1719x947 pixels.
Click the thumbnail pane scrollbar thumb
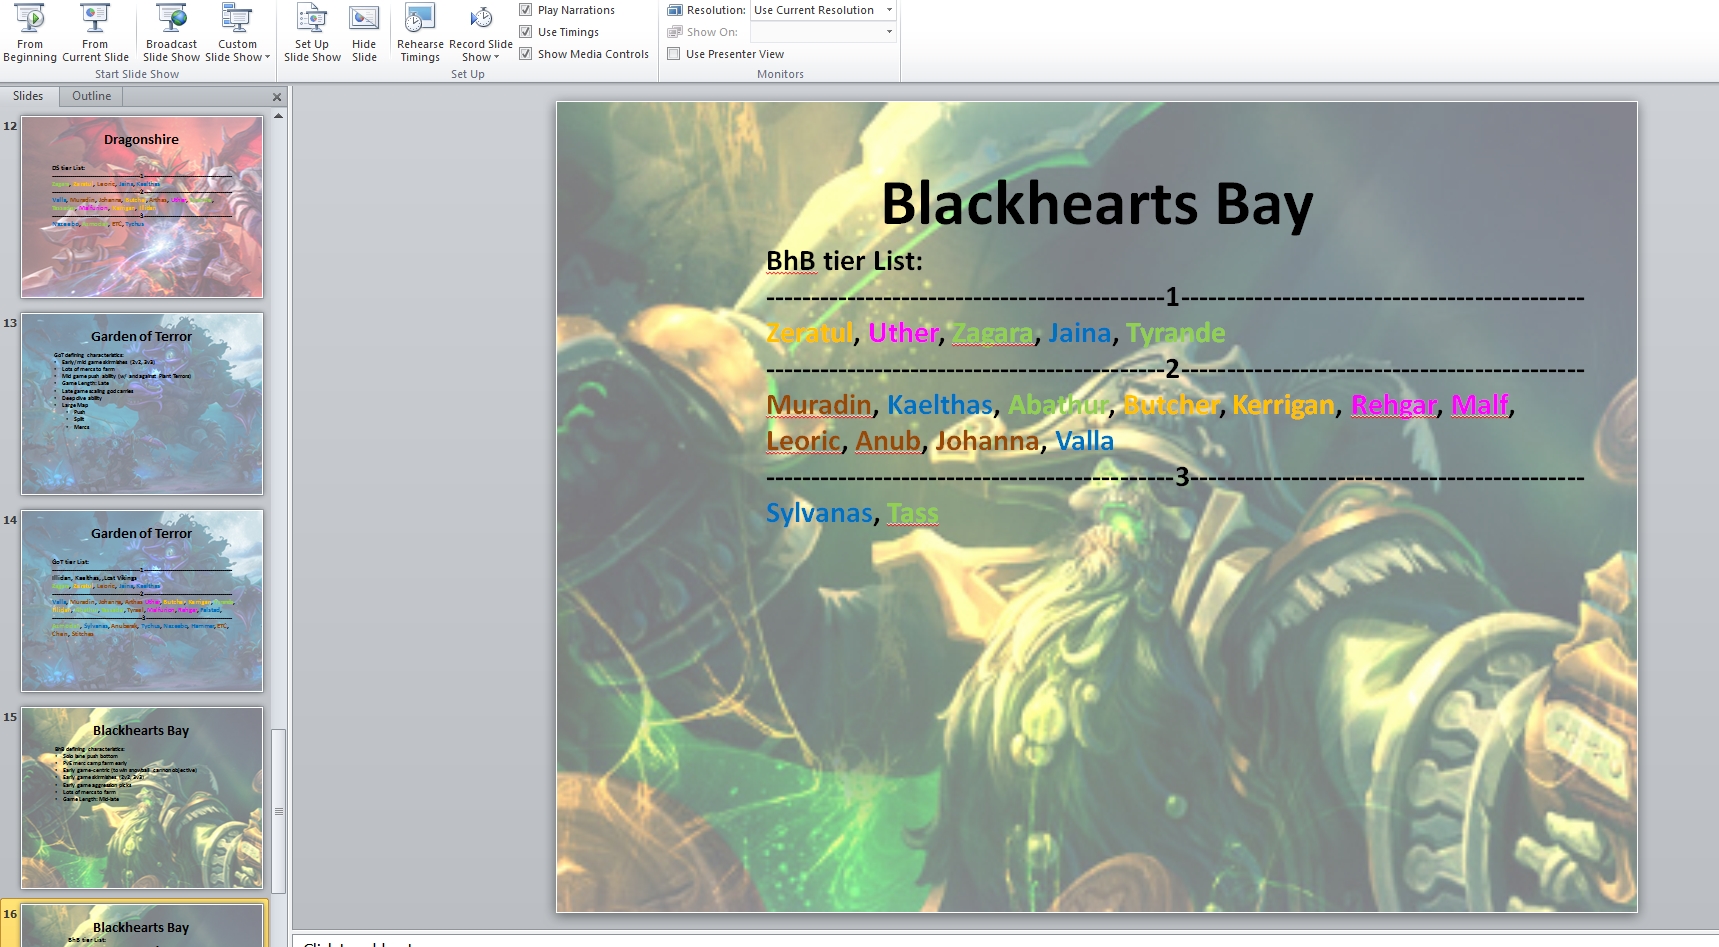(279, 811)
